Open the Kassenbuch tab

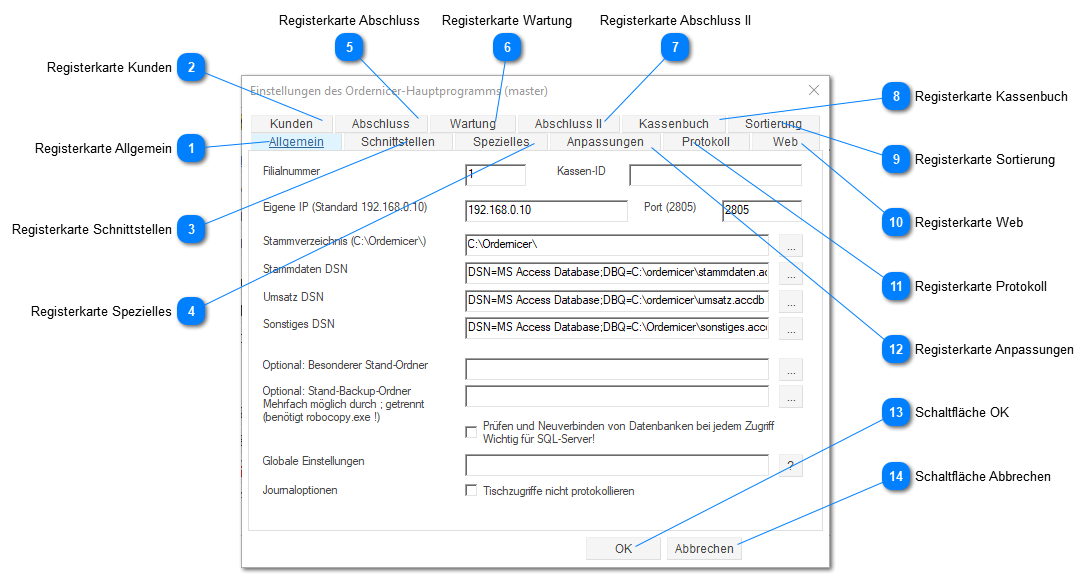click(673, 124)
